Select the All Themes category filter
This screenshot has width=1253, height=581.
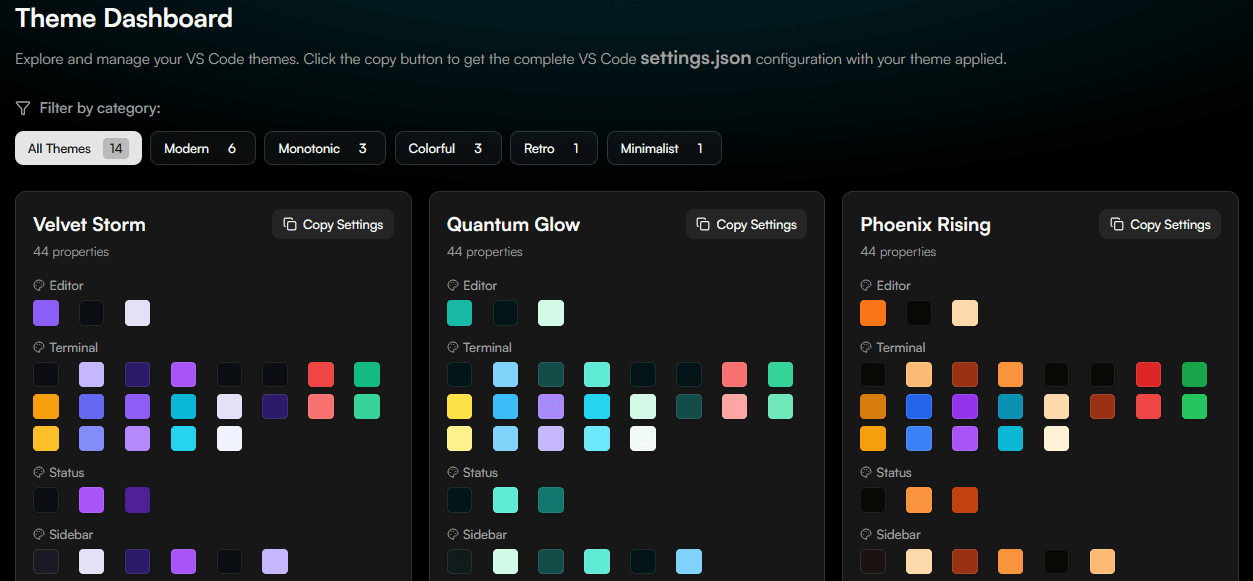tap(78, 148)
